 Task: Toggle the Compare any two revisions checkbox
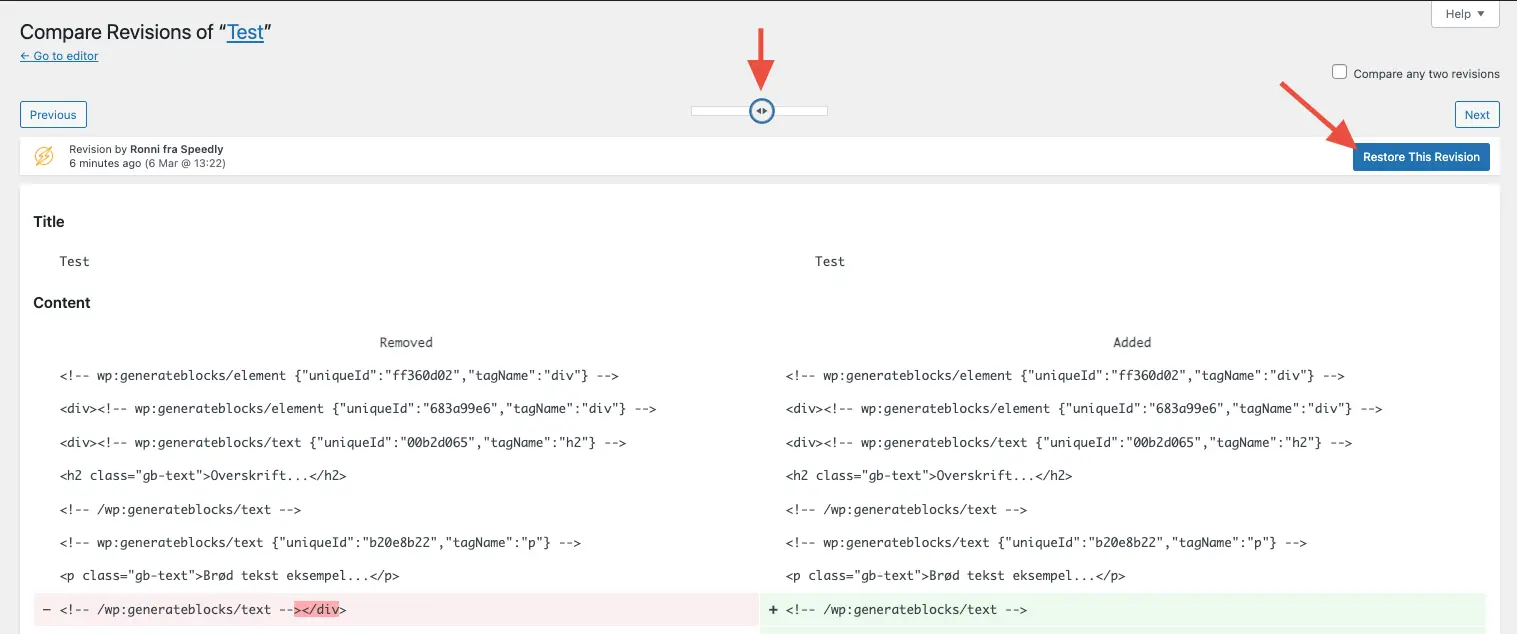(x=1339, y=72)
